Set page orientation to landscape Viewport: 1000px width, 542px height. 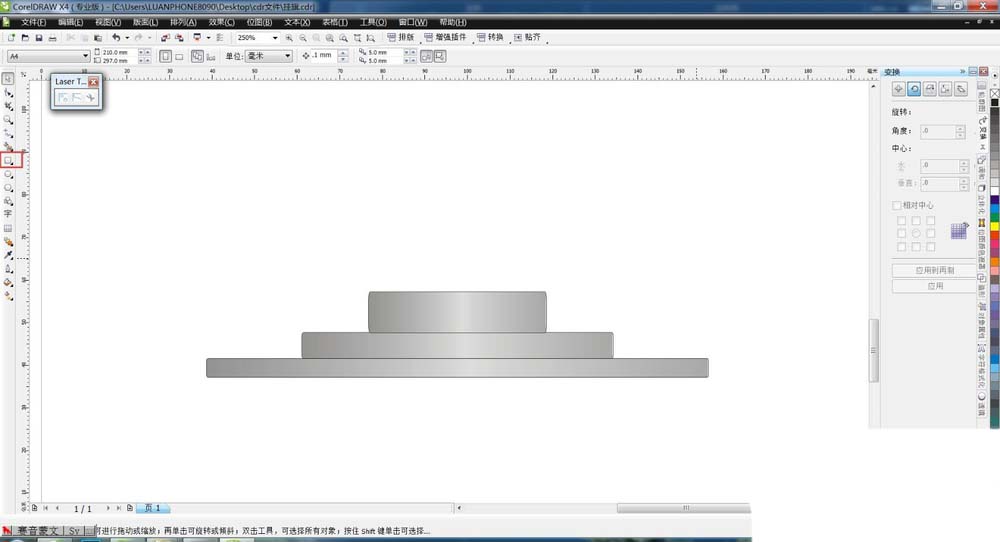[x=179, y=56]
